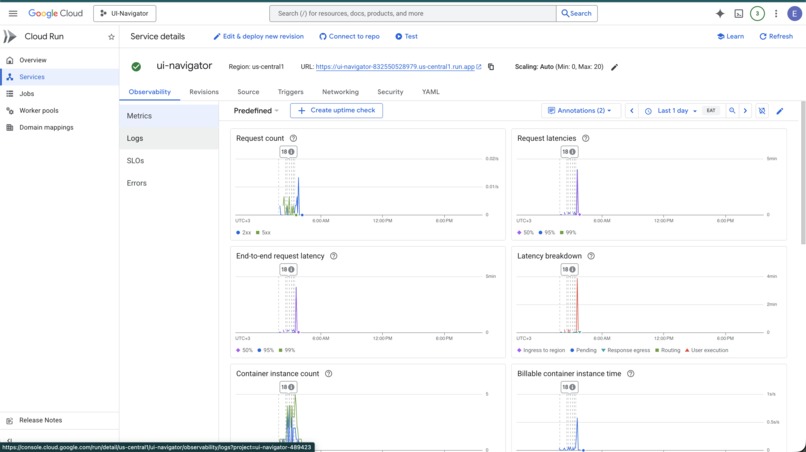Image resolution: width=806 pixels, height=452 pixels.
Task: Toggle the 2xx legend in Request count
Action: [244, 232]
